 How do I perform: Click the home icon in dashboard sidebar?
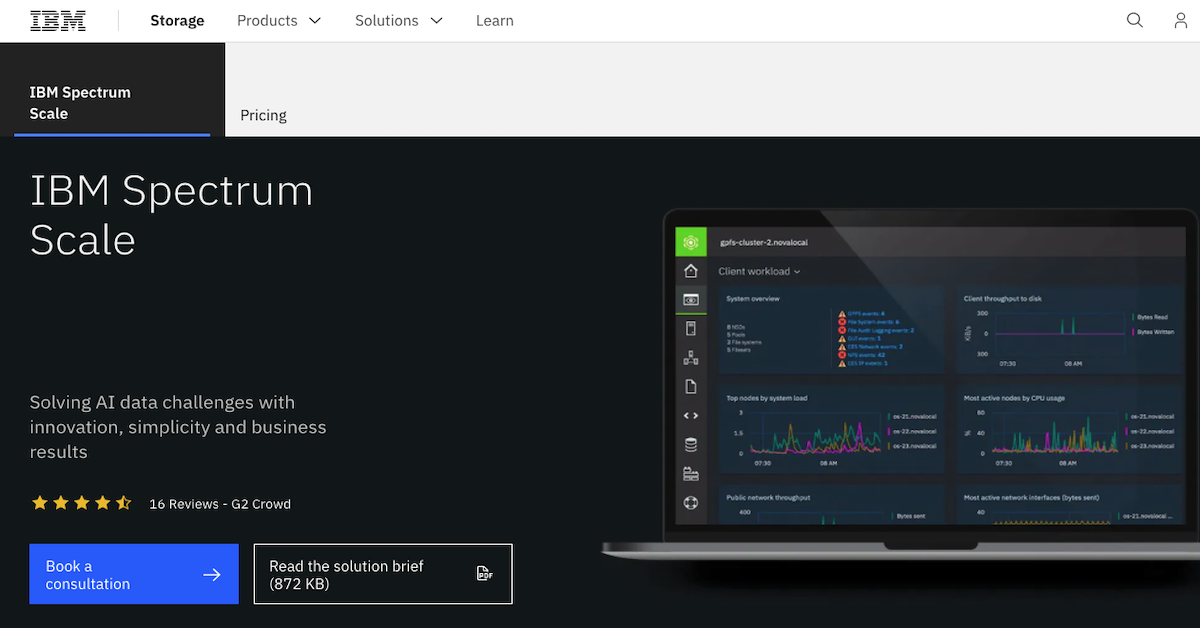coord(690,271)
